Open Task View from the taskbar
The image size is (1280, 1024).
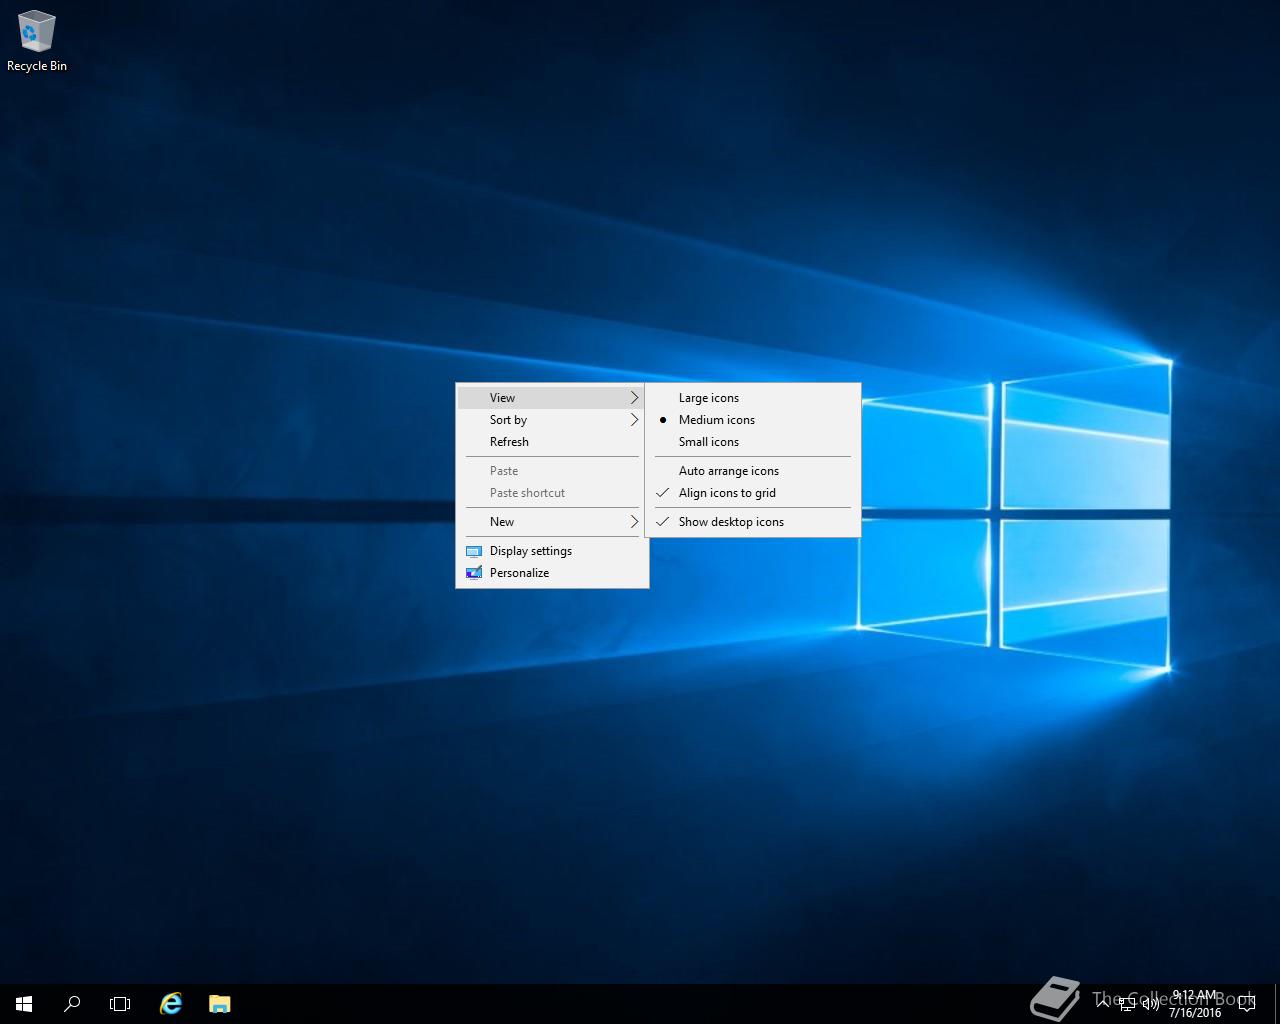pyautogui.click(x=120, y=1003)
